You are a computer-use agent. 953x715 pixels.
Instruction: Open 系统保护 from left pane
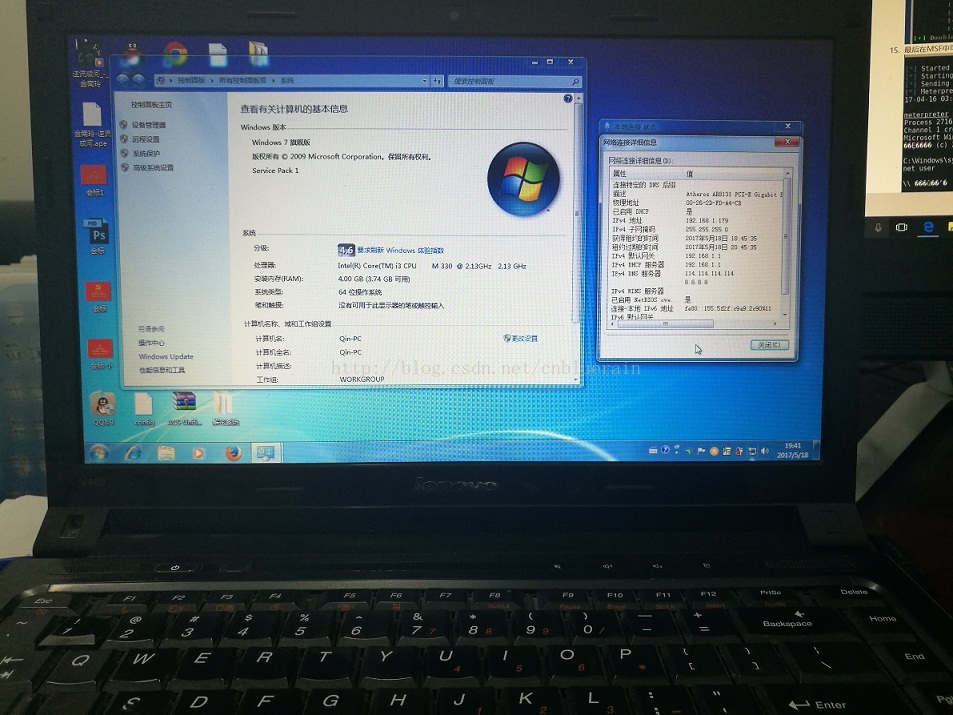click(146, 153)
